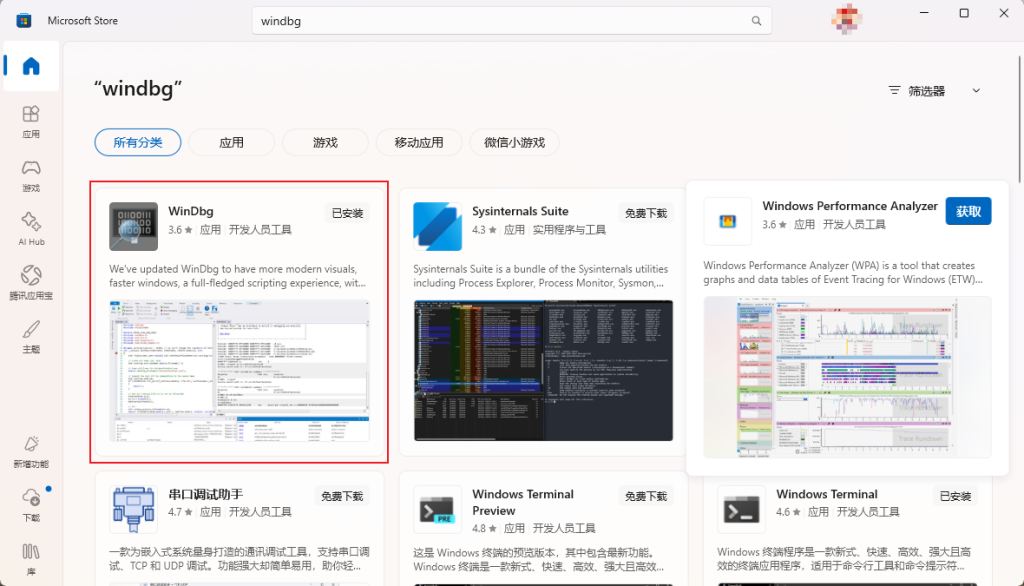Click the search magnifier icon
This screenshot has height=586, width=1024.
[757, 21]
